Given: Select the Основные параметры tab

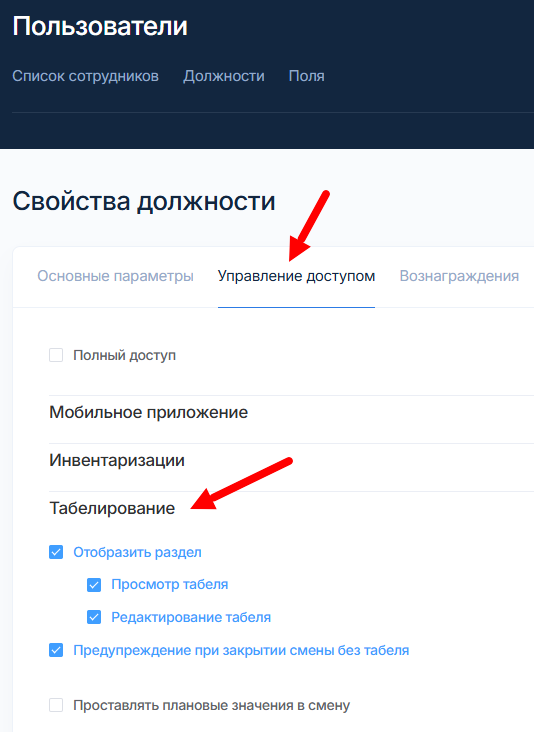Looking at the screenshot, I should pyautogui.click(x=115, y=276).
